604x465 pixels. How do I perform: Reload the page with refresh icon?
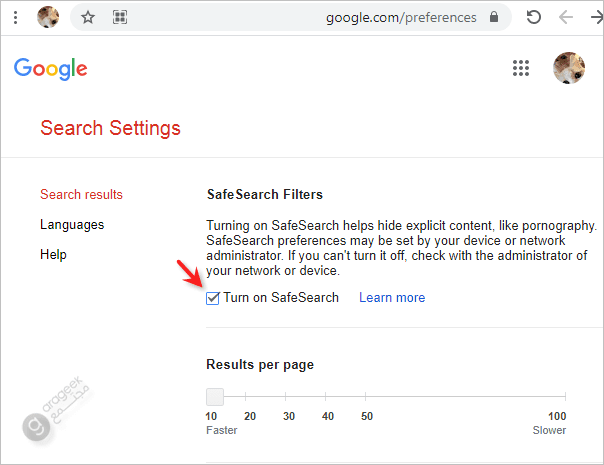click(534, 17)
